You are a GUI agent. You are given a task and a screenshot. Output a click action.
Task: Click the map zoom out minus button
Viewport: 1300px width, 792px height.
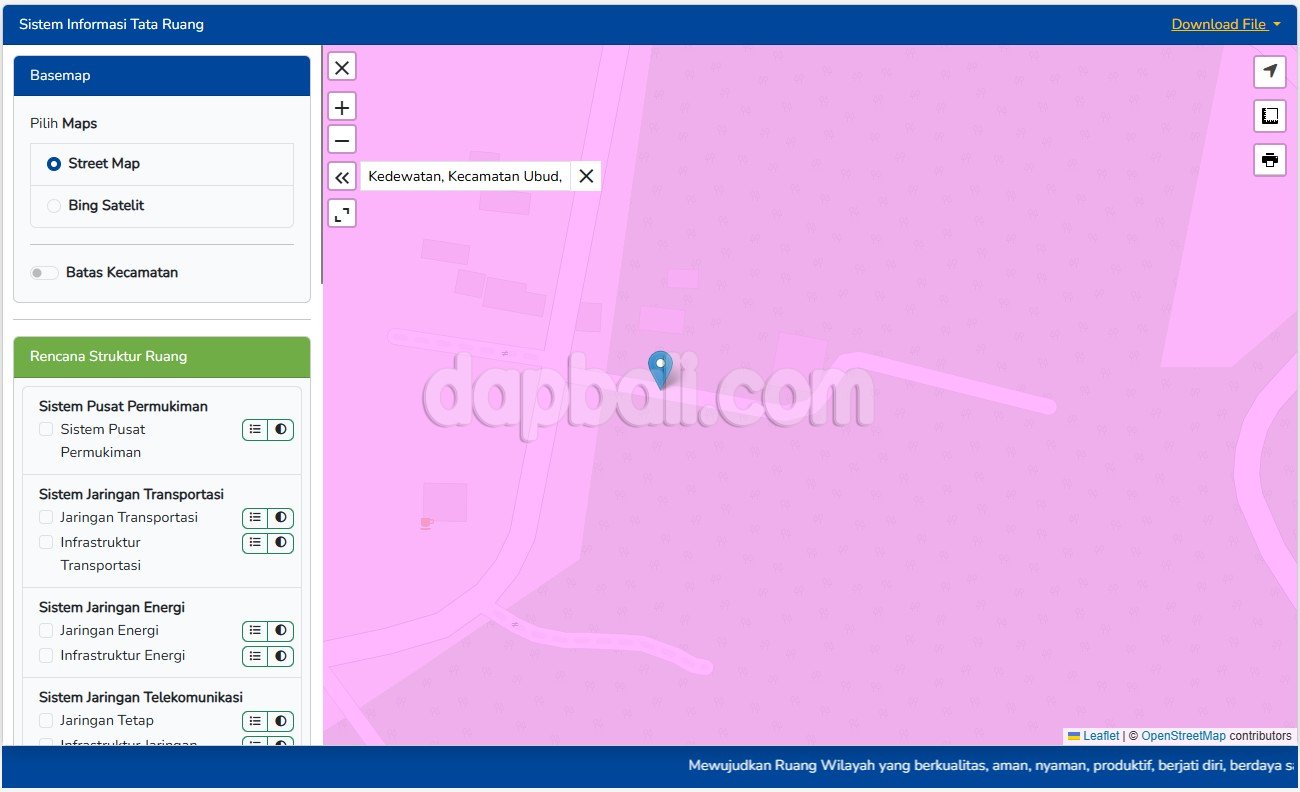point(342,140)
